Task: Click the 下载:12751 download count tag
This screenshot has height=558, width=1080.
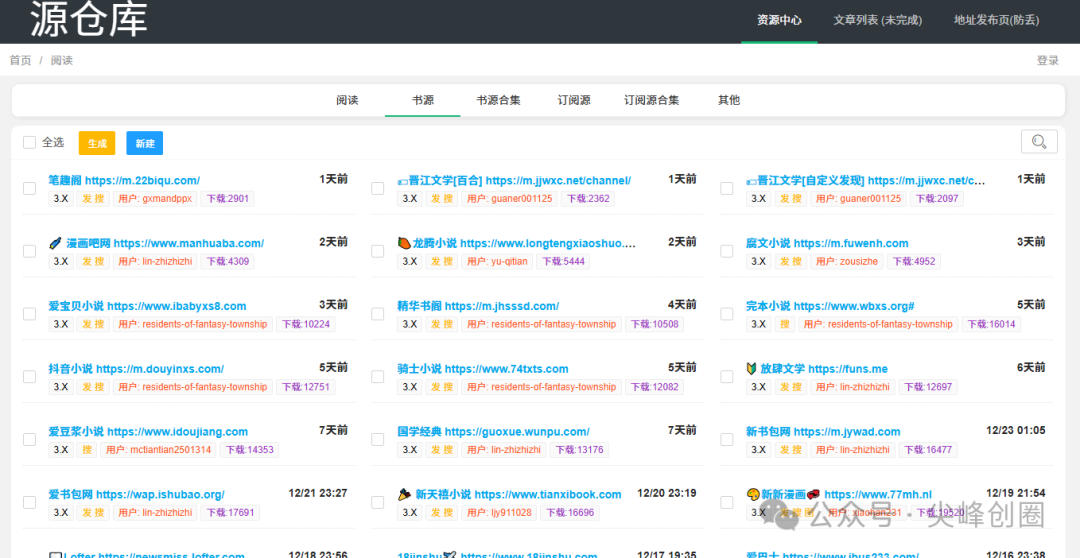Action: 306,387
